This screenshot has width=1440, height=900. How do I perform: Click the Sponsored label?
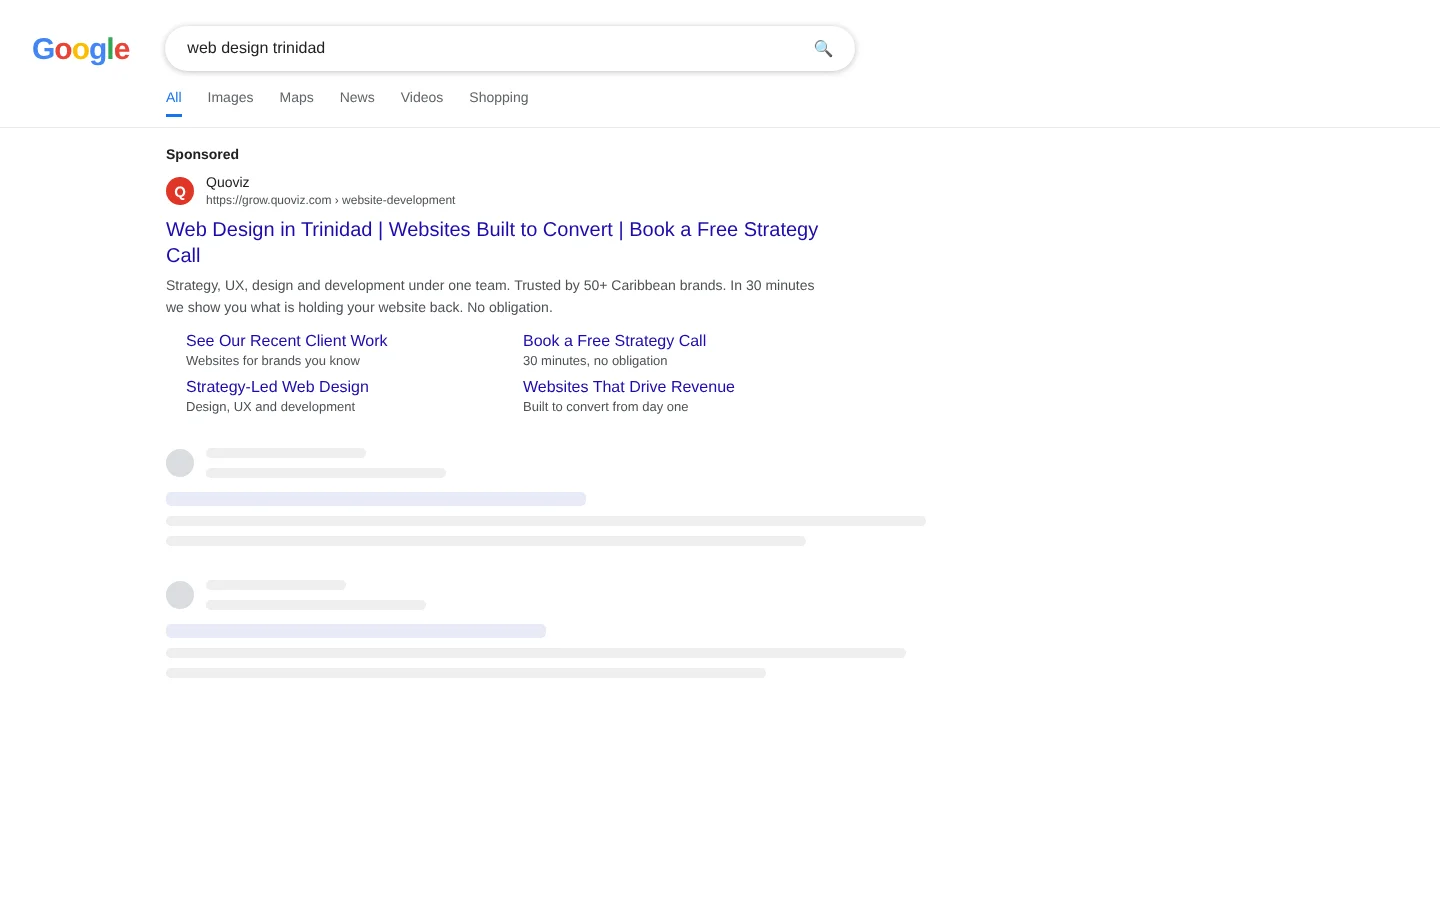point(202,154)
